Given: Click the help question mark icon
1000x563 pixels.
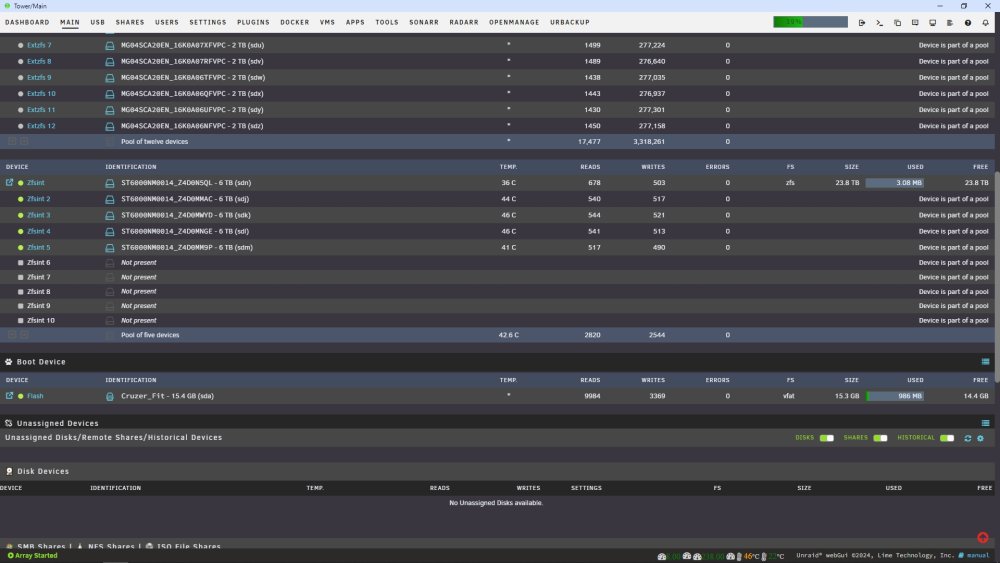Looking at the screenshot, I should pos(967,22).
